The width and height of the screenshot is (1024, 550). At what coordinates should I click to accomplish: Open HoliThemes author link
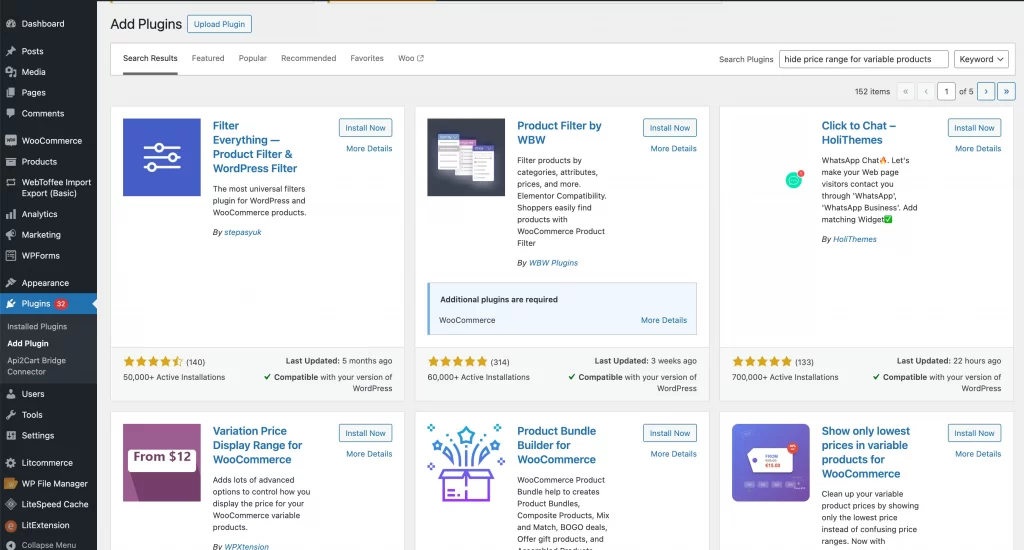pyautogui.click(x=855, y=239)
